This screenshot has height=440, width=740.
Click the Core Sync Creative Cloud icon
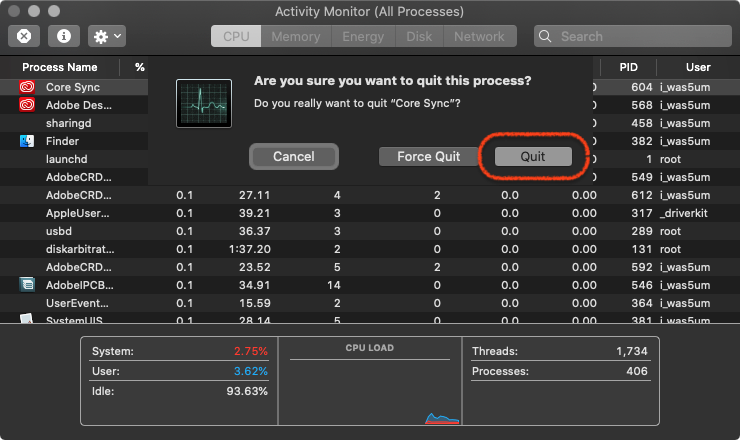click(27, 87)
